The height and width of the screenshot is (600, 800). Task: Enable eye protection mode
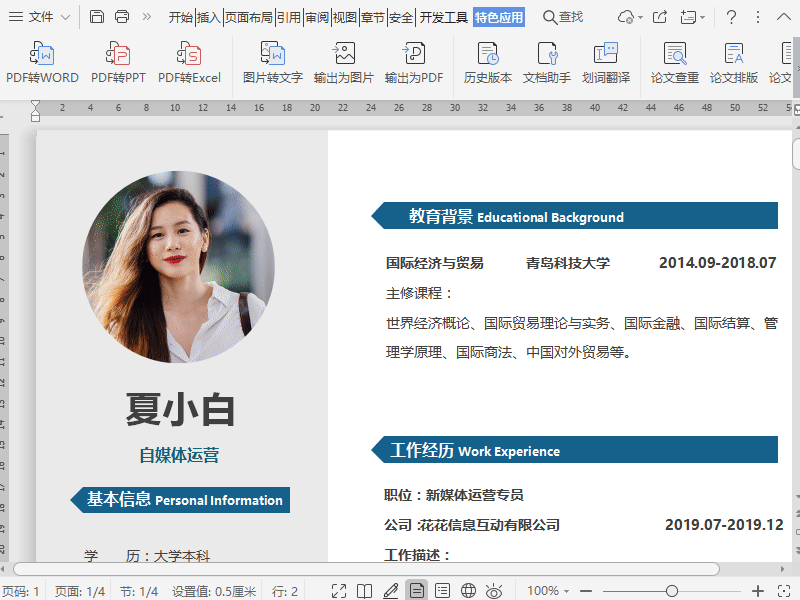coord(493,591)
